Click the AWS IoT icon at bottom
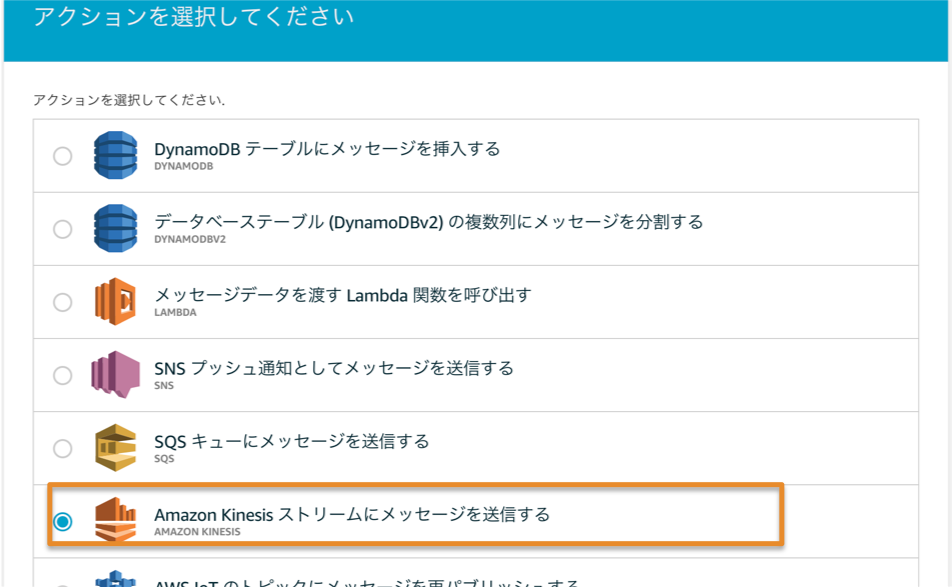The height and width of the screenshot is (587, 952). [x=115, y=579]
